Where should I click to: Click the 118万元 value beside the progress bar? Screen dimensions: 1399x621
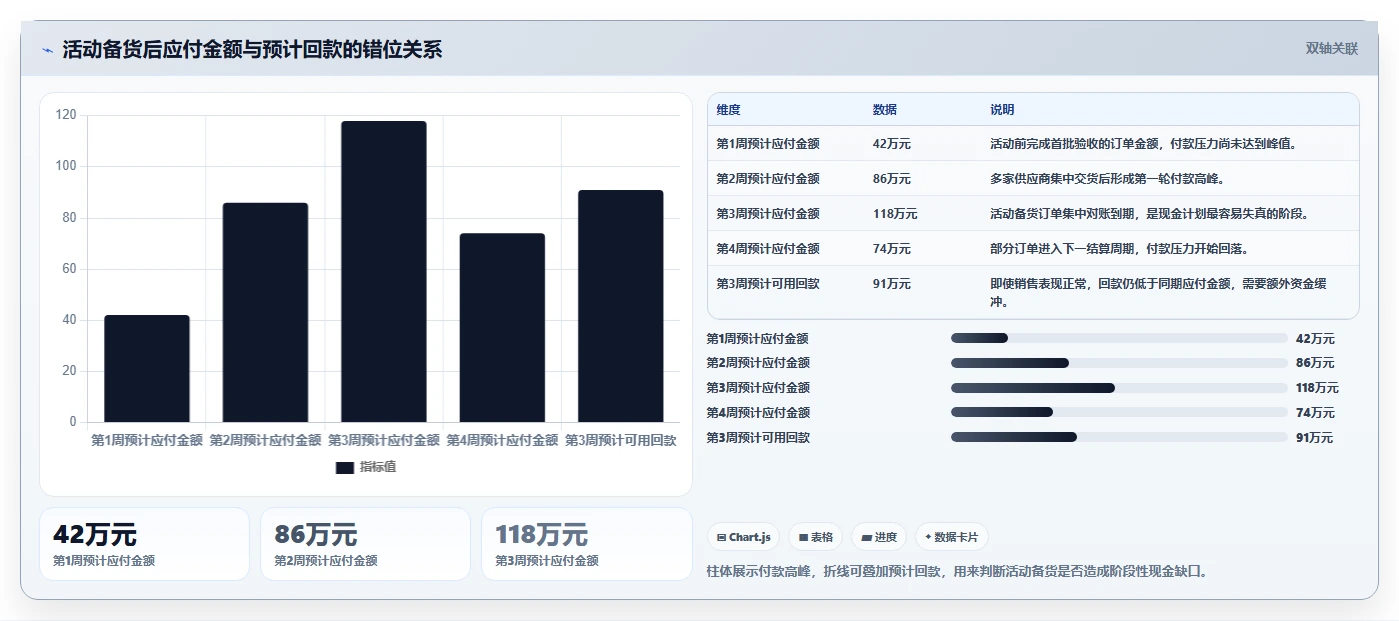[1317, 388]
